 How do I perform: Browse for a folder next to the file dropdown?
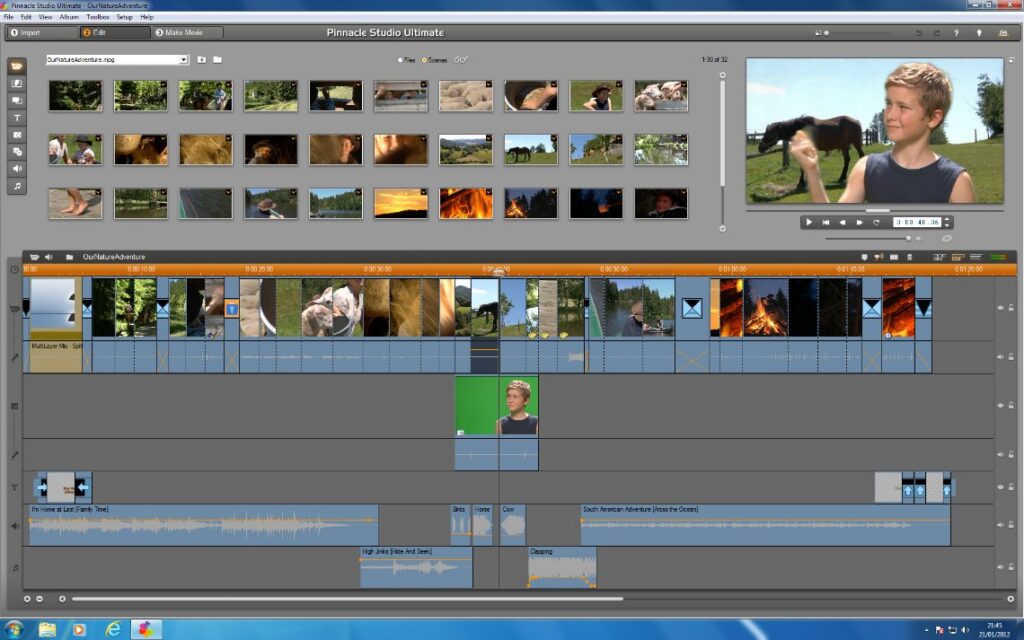[217, 60]
